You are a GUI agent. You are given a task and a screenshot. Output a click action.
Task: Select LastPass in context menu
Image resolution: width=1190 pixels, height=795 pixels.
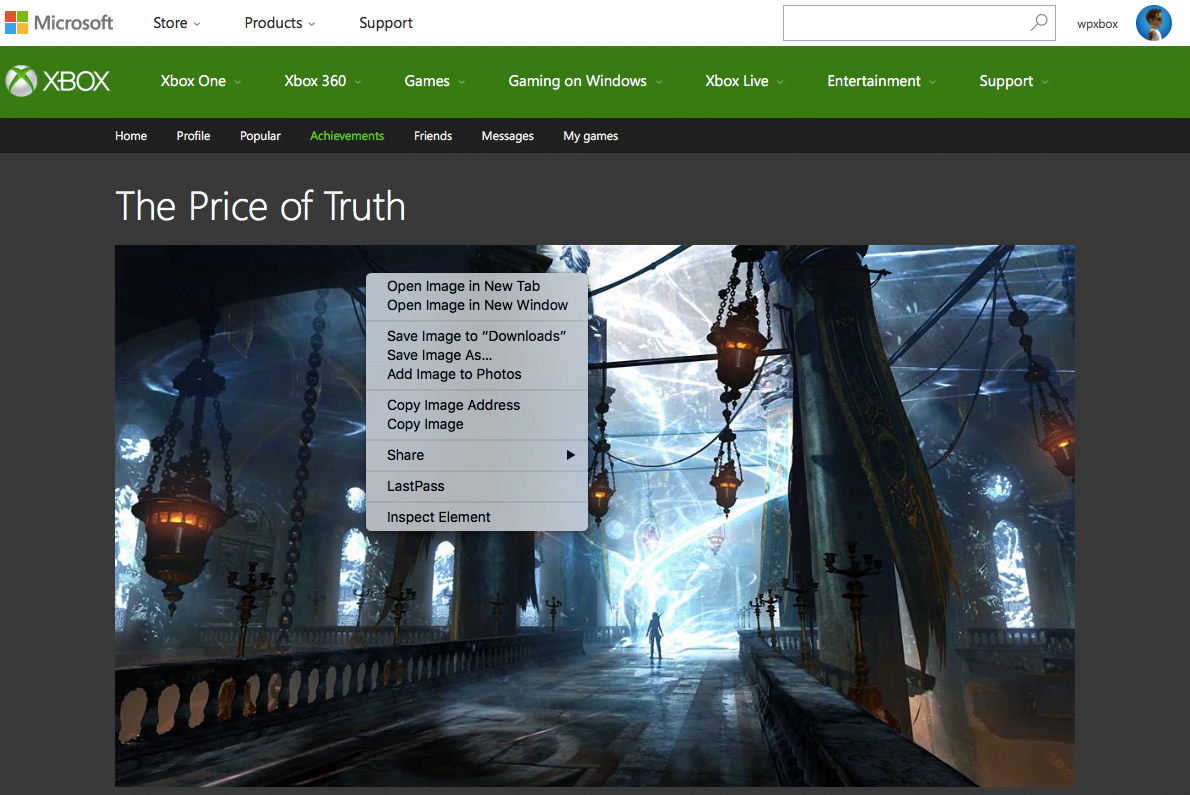tap(477, 486)
